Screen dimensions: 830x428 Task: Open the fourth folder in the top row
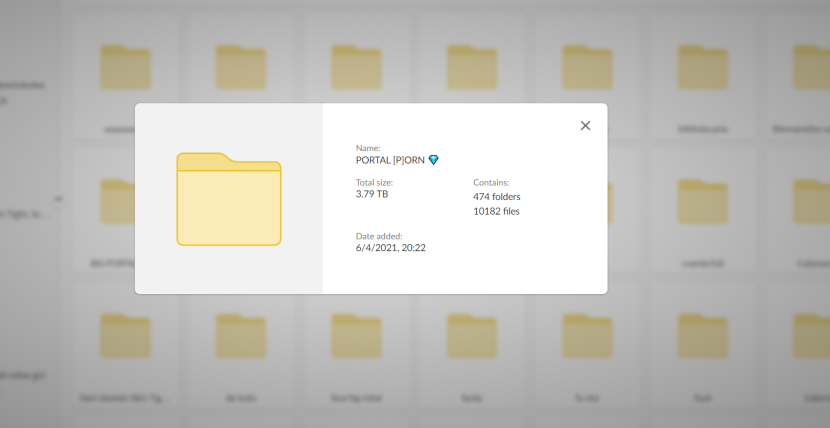coord(472,67)
